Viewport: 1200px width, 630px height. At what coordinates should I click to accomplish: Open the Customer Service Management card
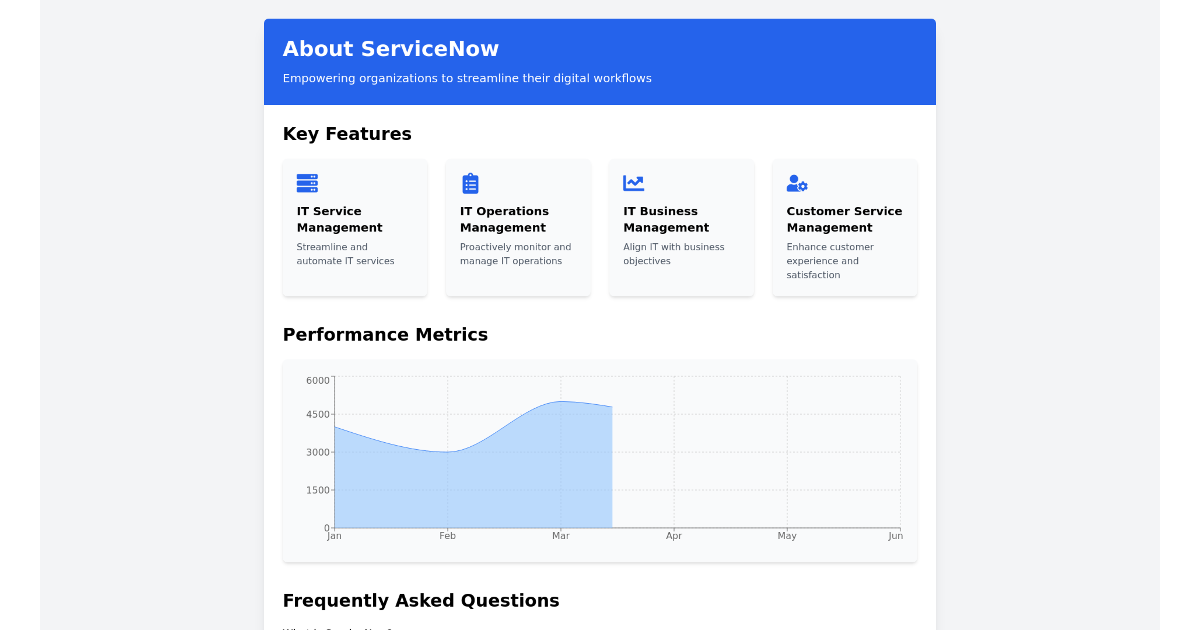(x=844, y=227)
